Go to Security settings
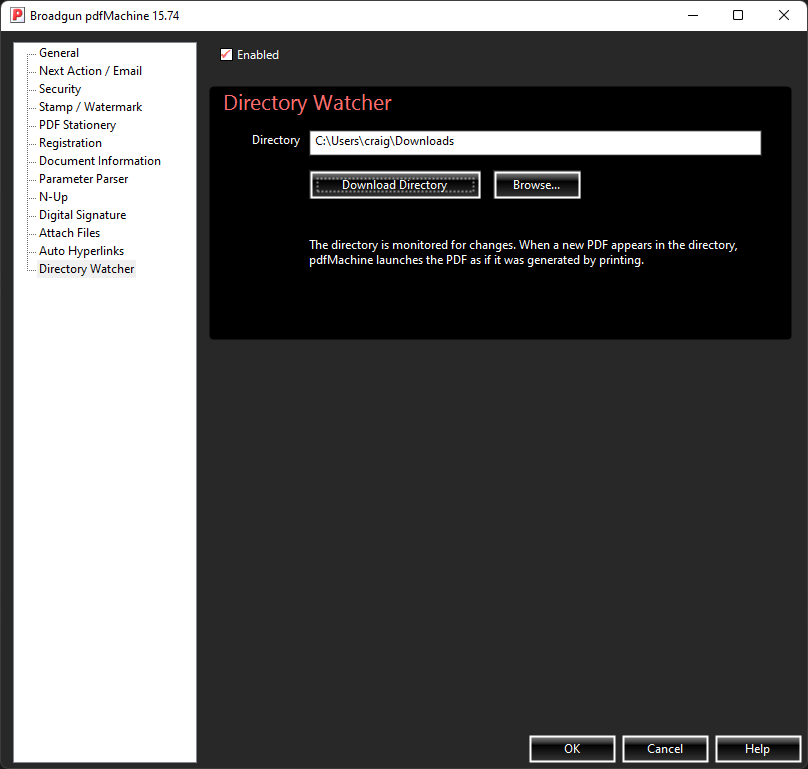The height and width of the screenshot is (769, 808). click(60, 89)
